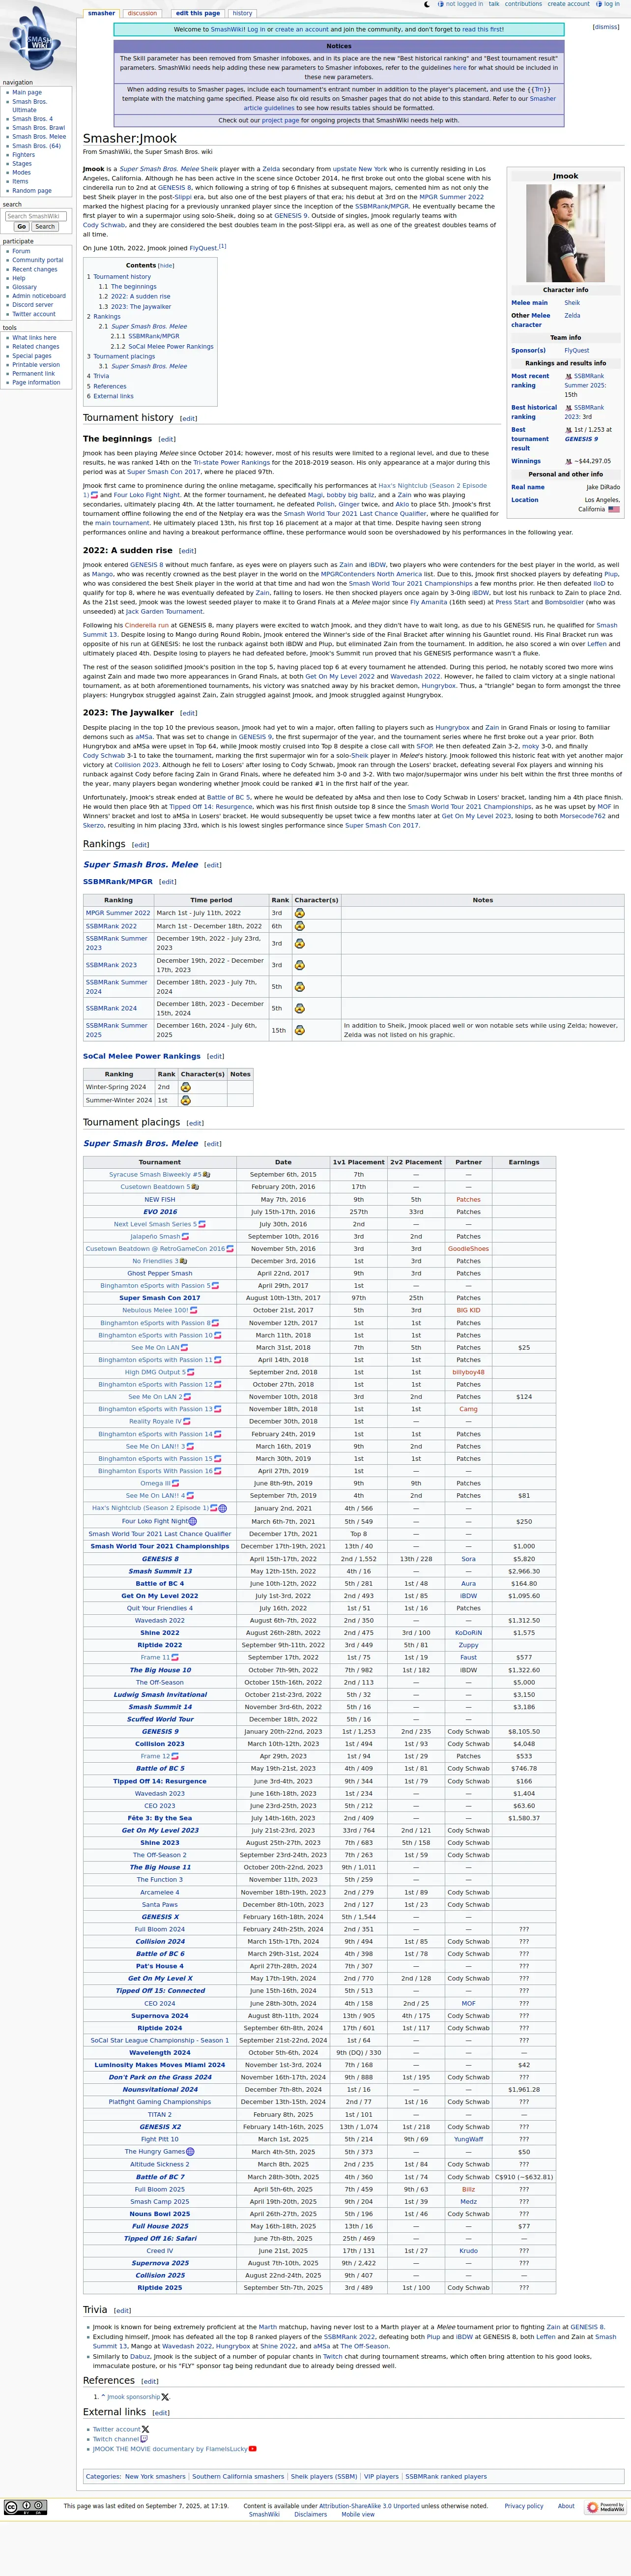
Task: Select the $8,105.50 earnings cell
Action: pos(524,1731)
